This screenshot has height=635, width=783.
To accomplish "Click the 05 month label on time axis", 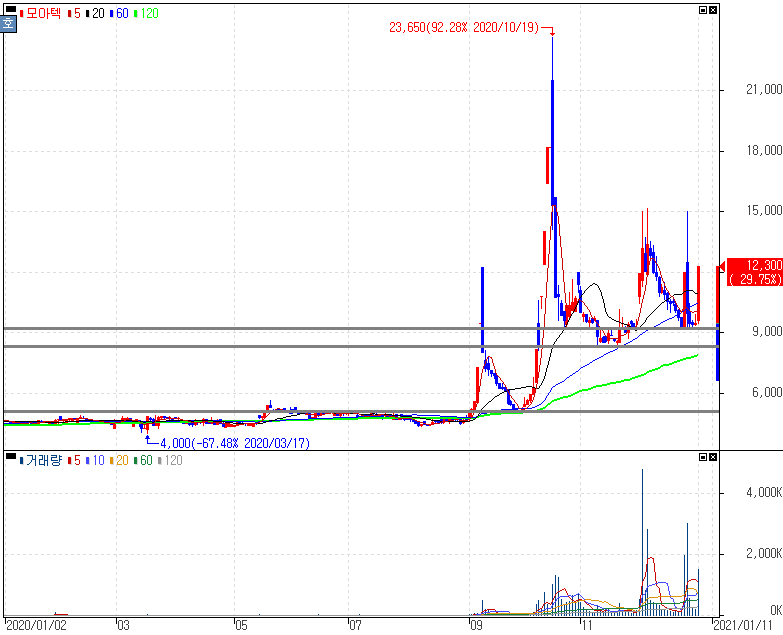I will (241, 626).
